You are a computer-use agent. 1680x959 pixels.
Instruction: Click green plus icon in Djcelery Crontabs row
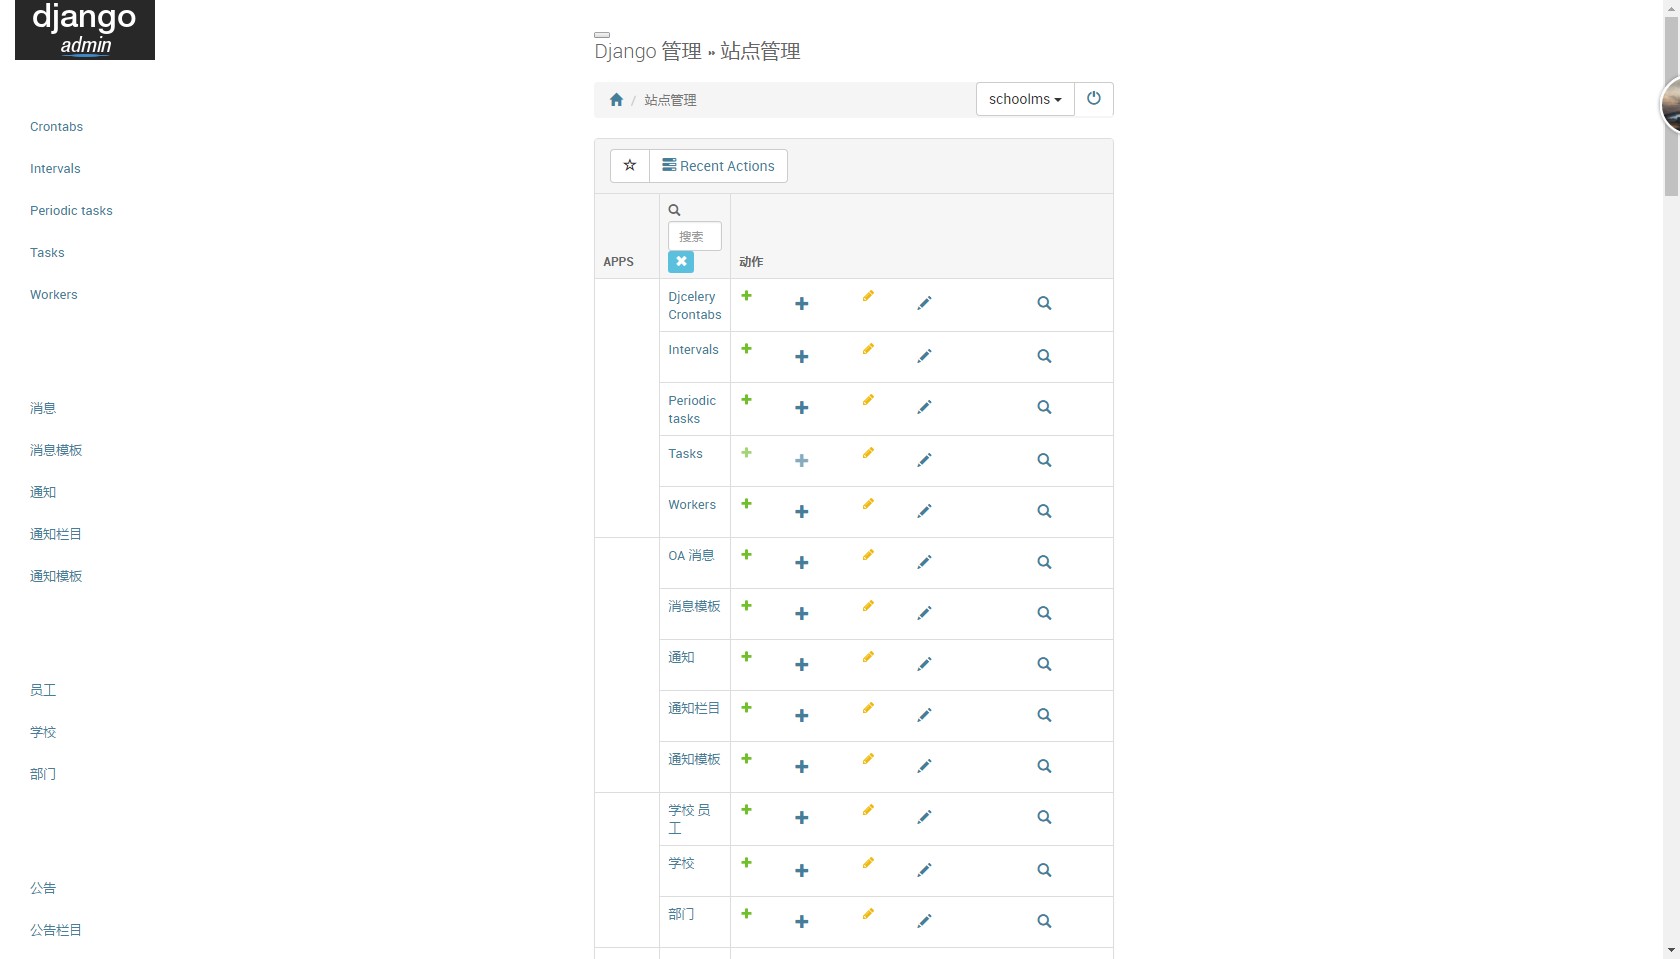pos(746,296)
